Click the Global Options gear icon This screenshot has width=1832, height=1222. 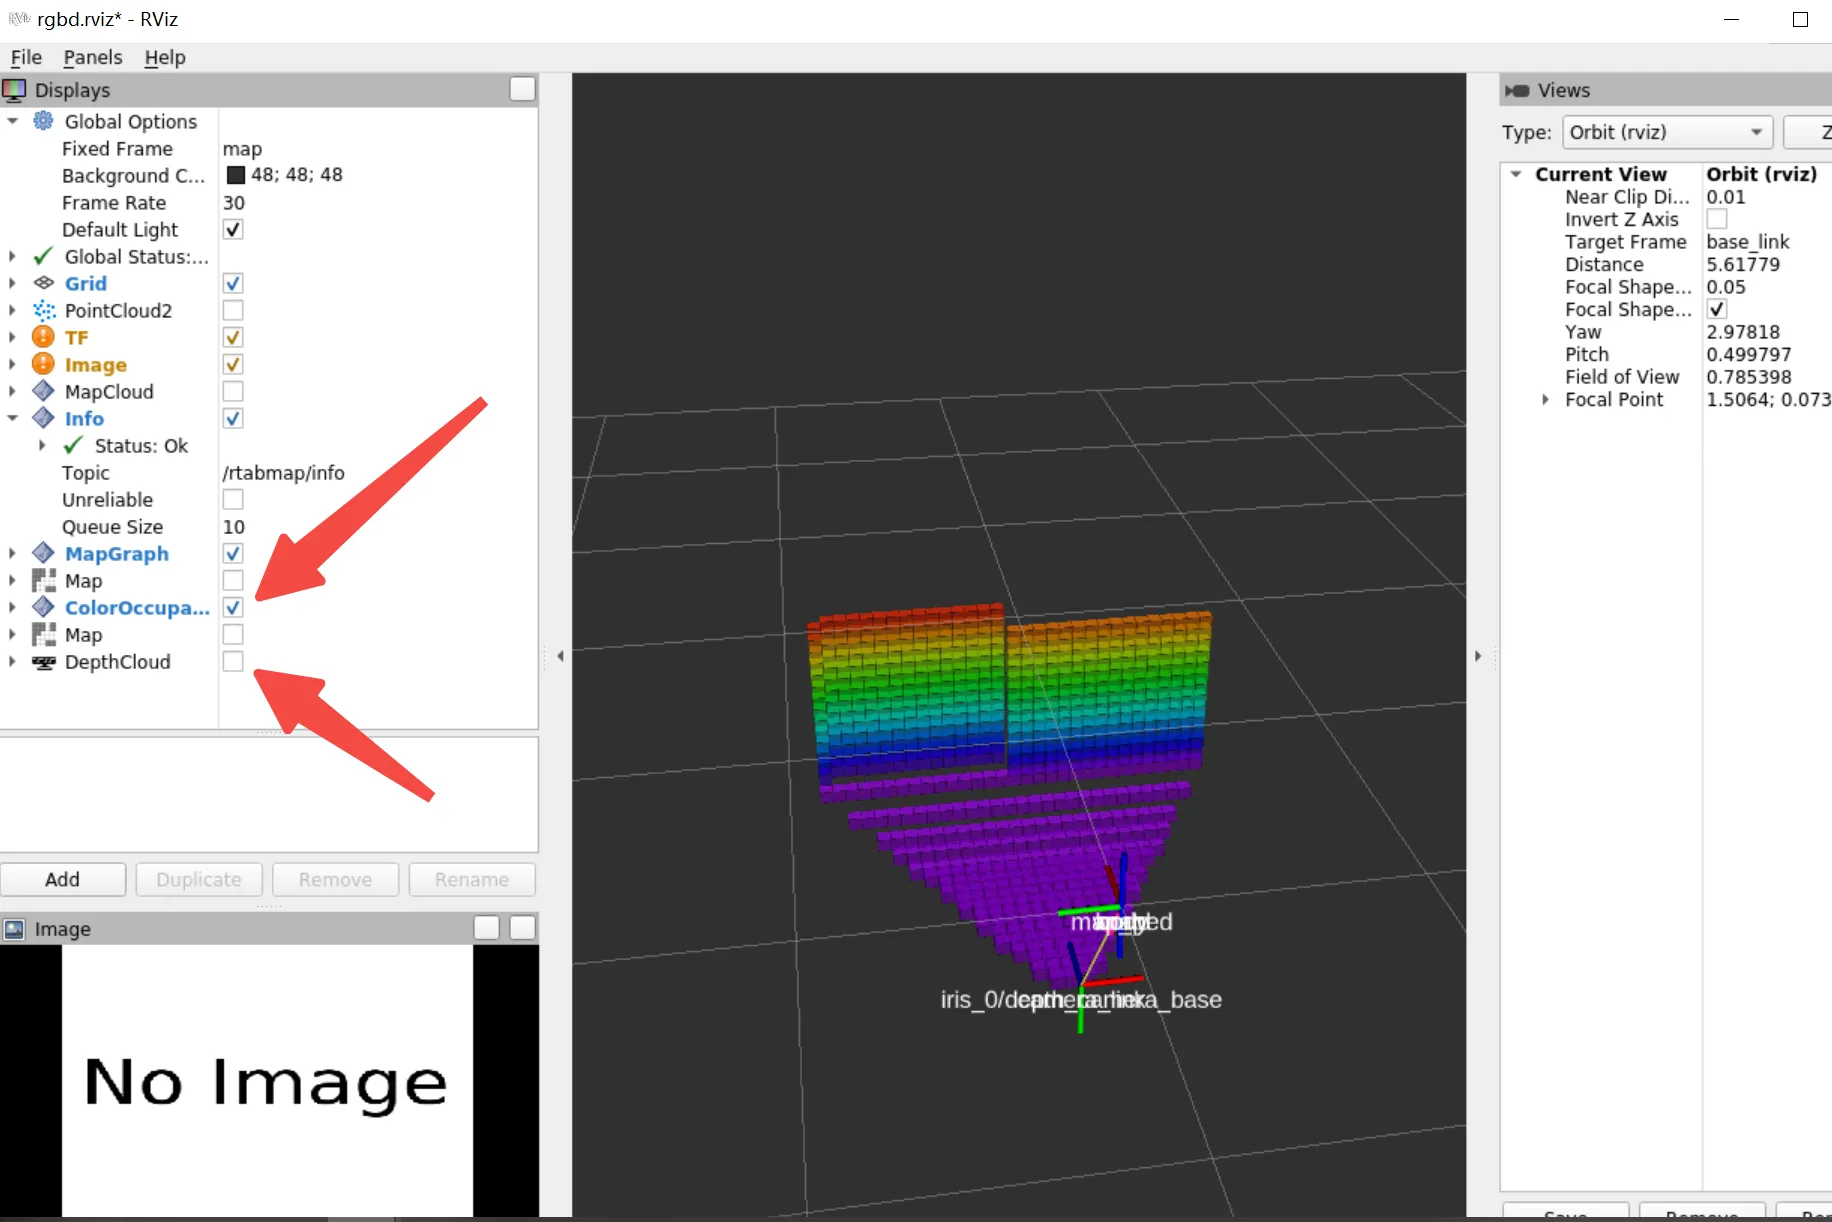[x=43, y=121]
